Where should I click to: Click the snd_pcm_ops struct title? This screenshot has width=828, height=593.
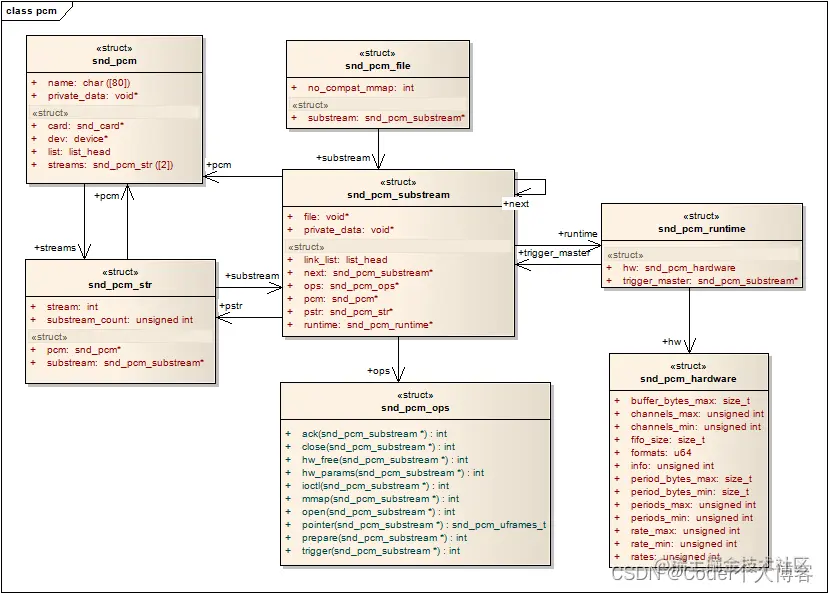click(x=415, y=408)
